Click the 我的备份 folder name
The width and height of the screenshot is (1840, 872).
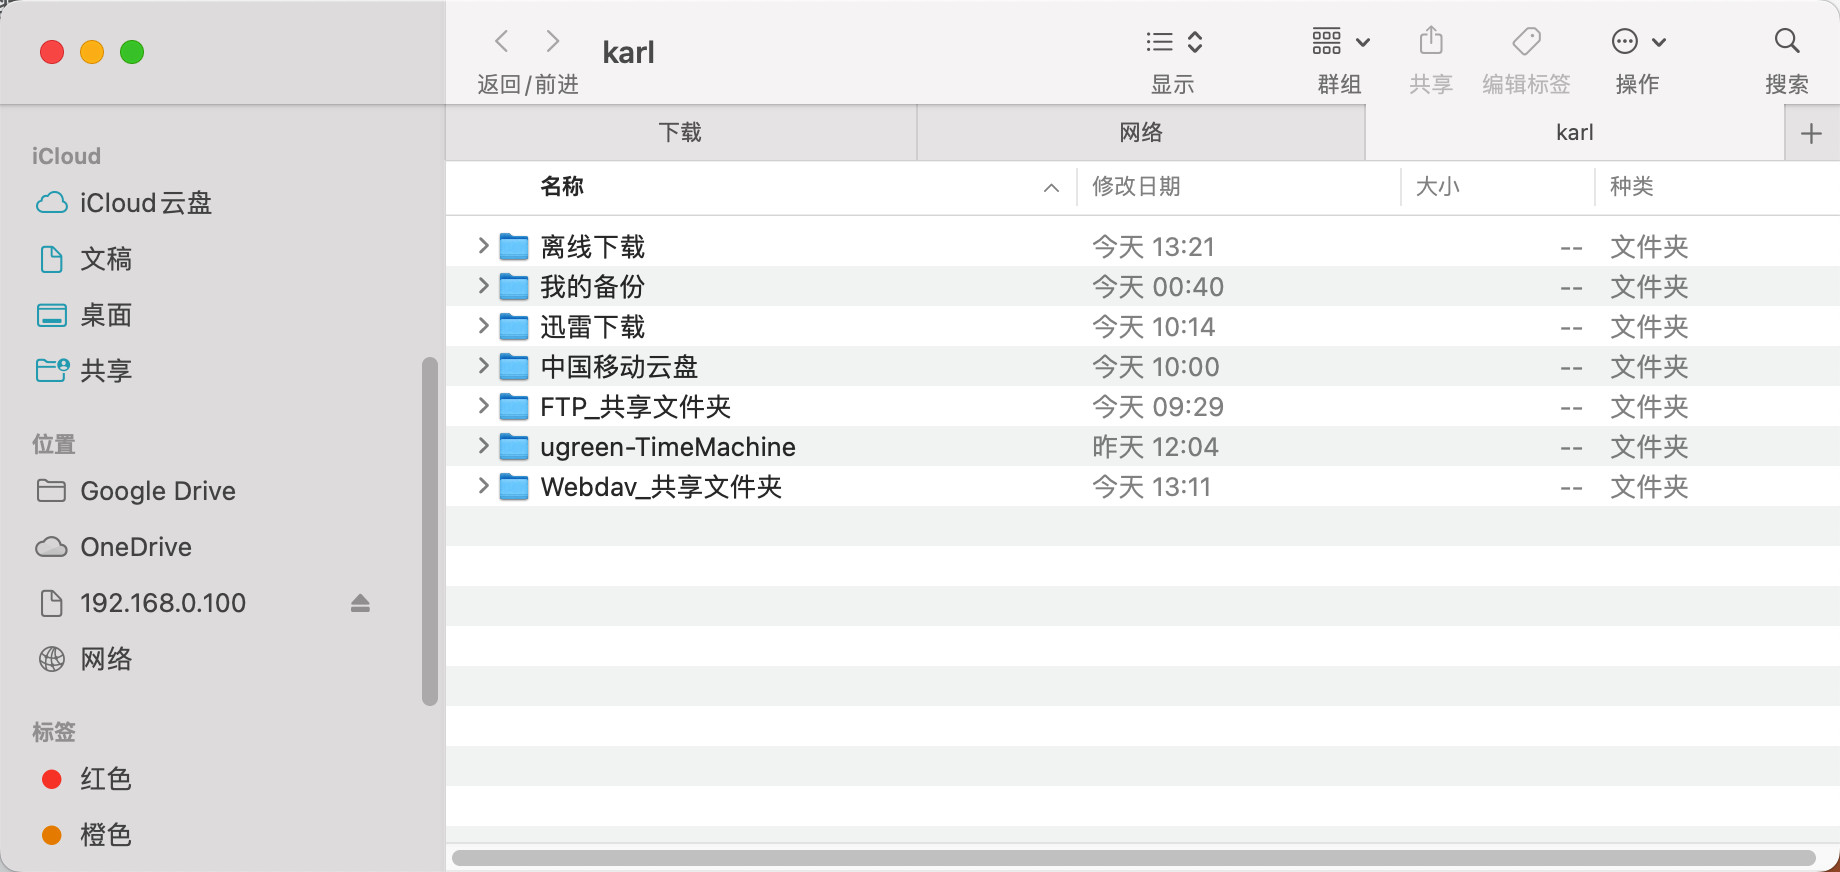click(x=593, y=287)
